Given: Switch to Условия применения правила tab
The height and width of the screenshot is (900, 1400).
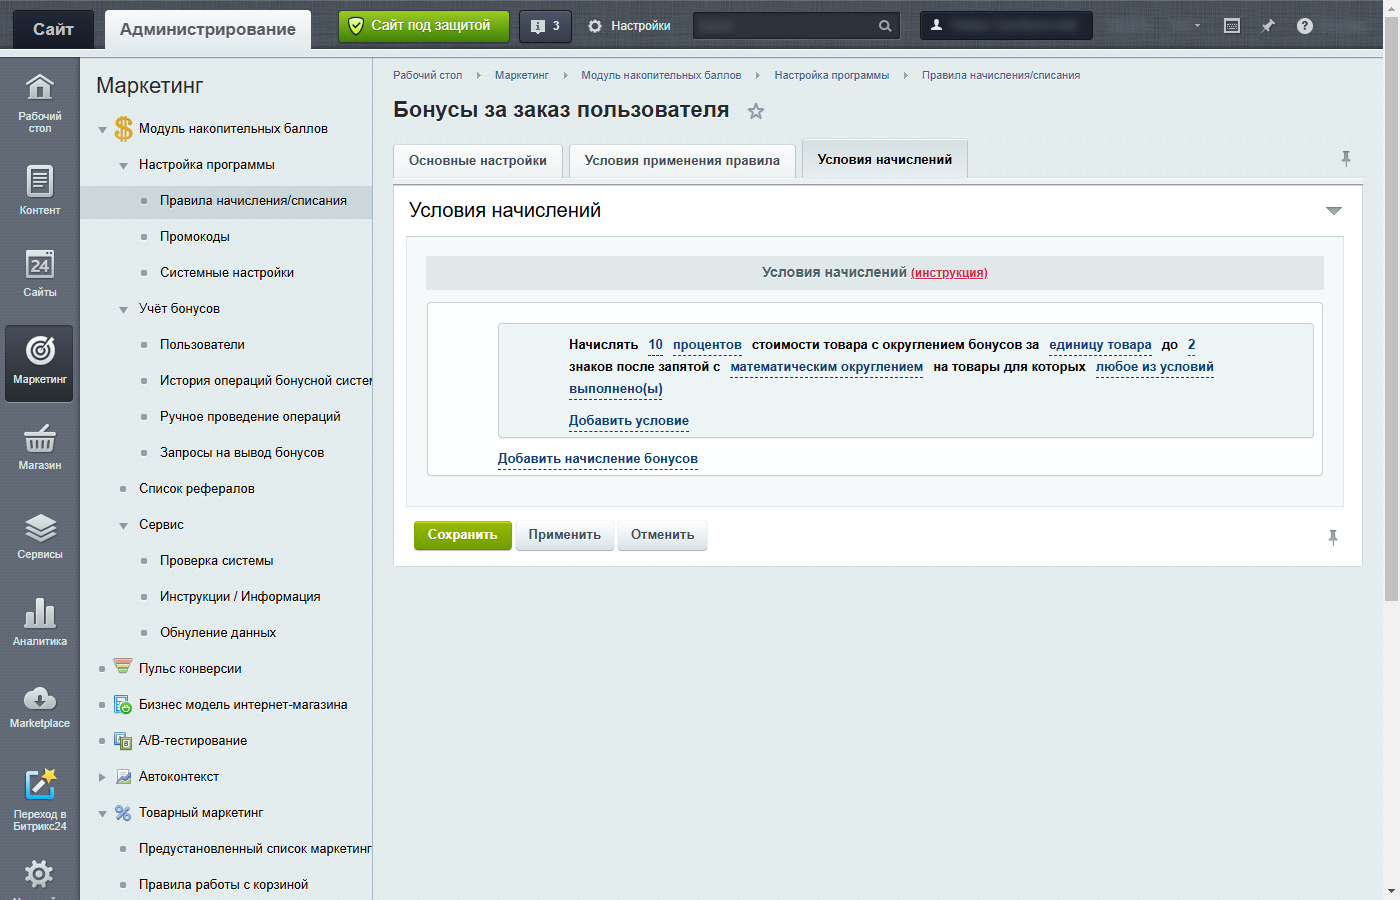Looking at the screenshot, I should [682, 161].
